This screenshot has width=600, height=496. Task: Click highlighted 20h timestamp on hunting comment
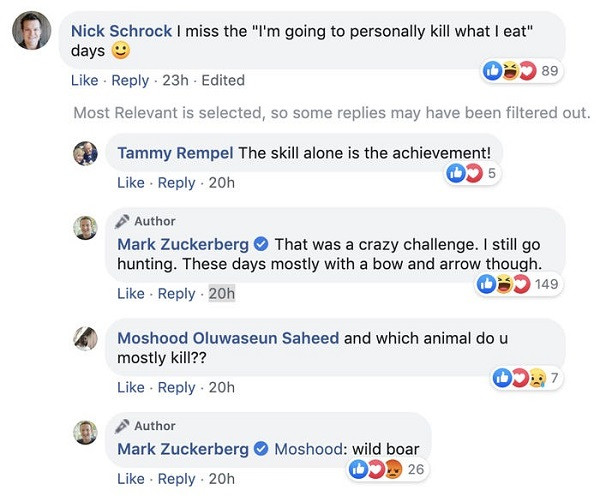221,293
